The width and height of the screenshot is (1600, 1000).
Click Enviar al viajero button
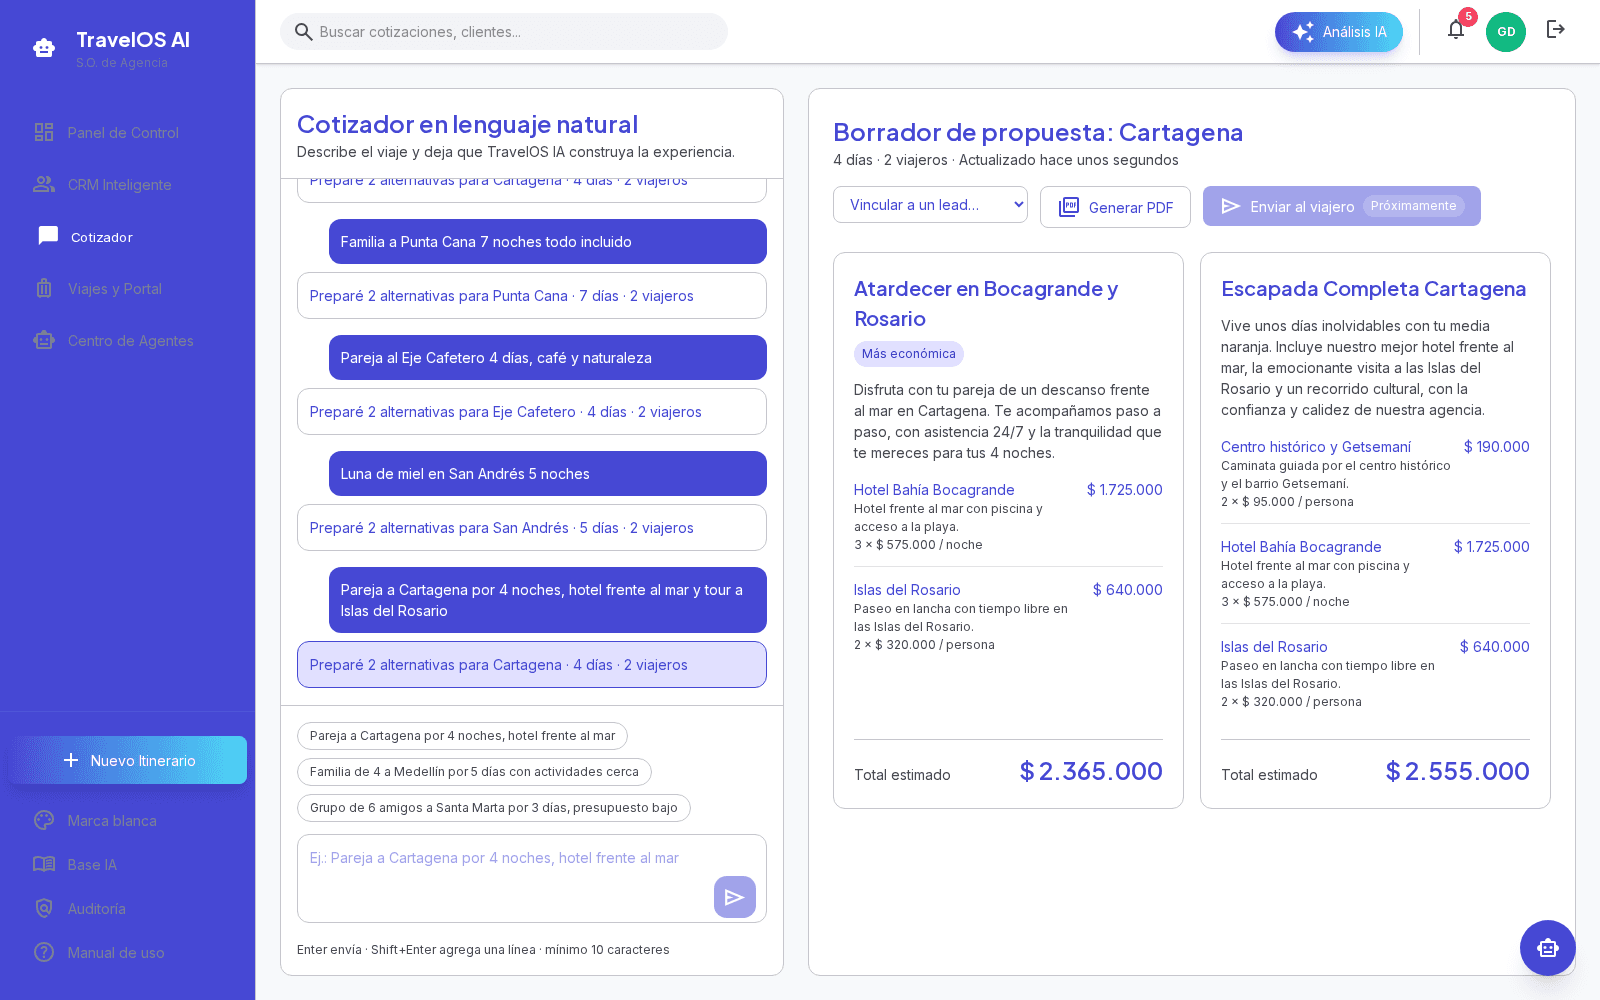click(1341, 206)
